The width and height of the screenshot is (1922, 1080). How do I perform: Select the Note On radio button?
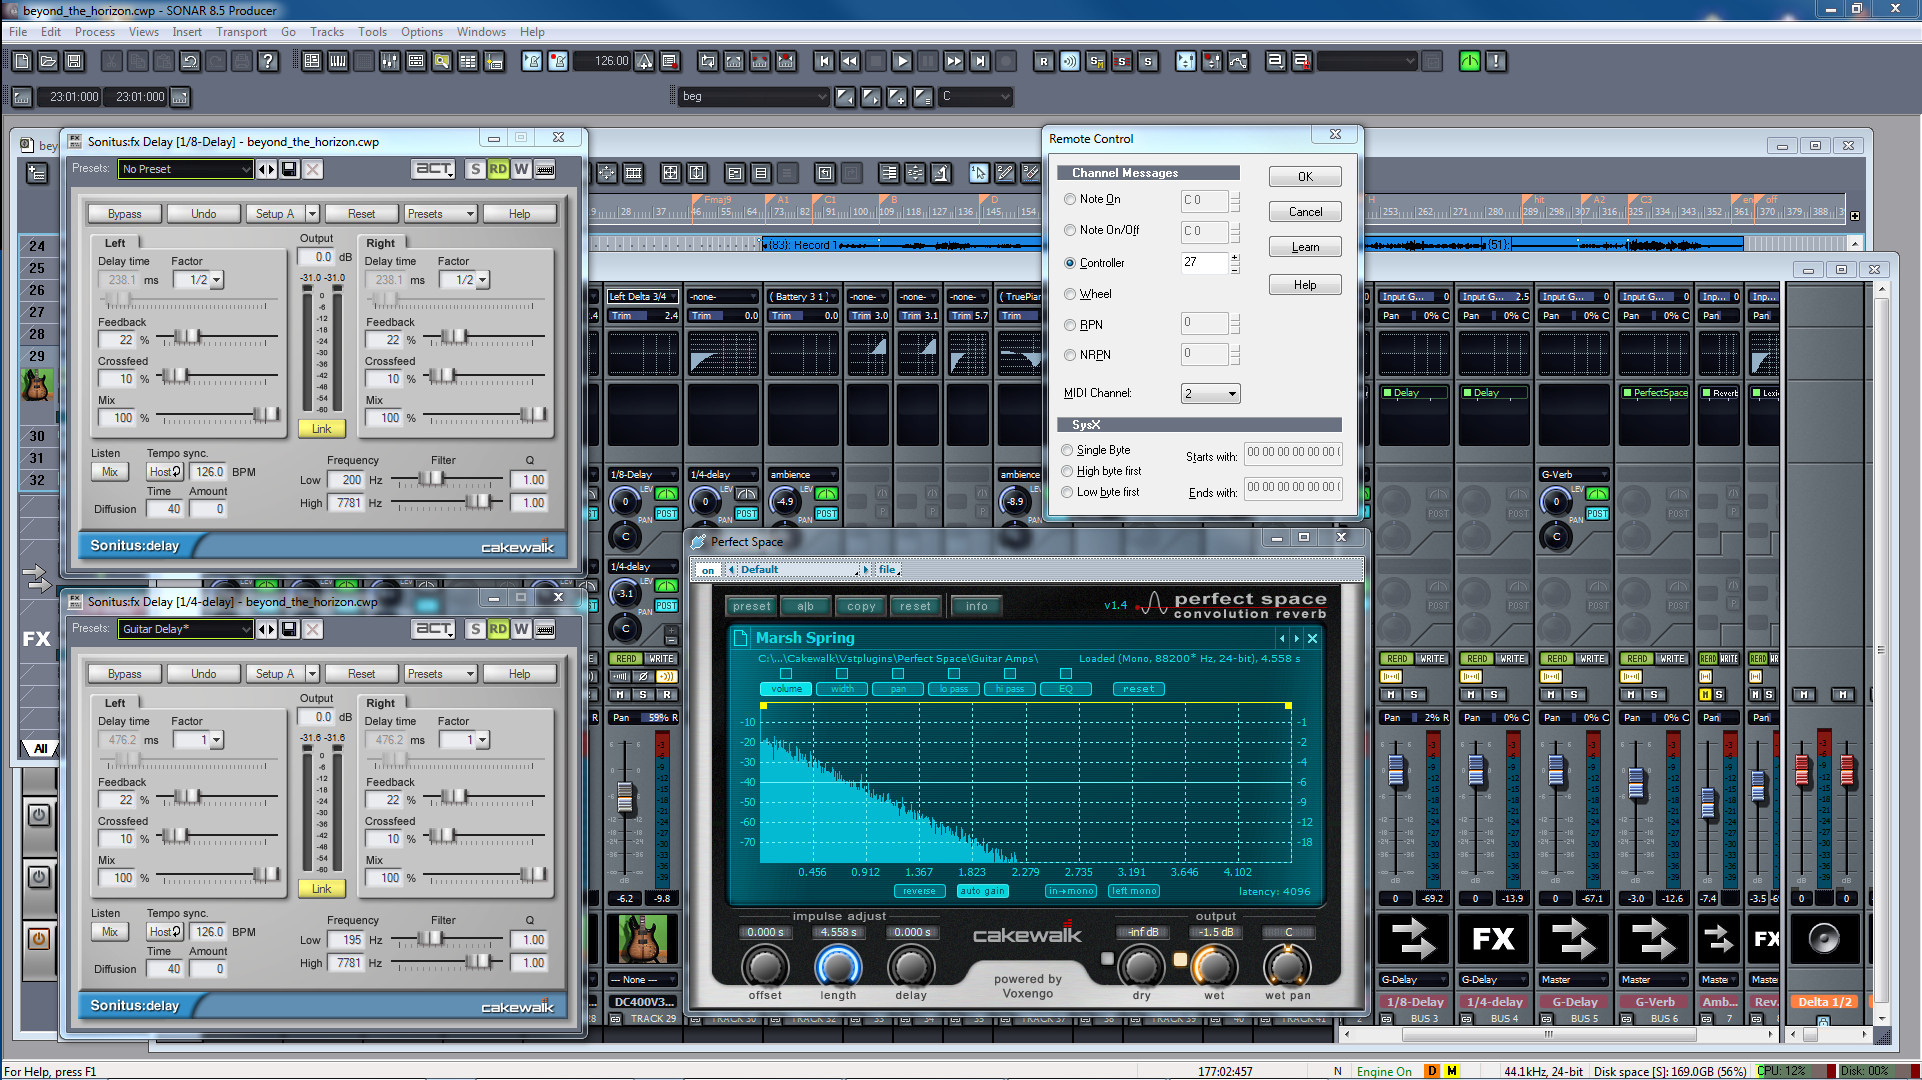click(1070, 199)
